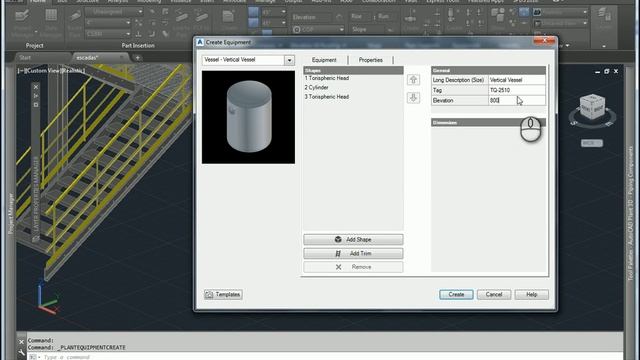The image size is (640, 360).
Task: Open Help for Create Equipment
Action: pos(531,294)
